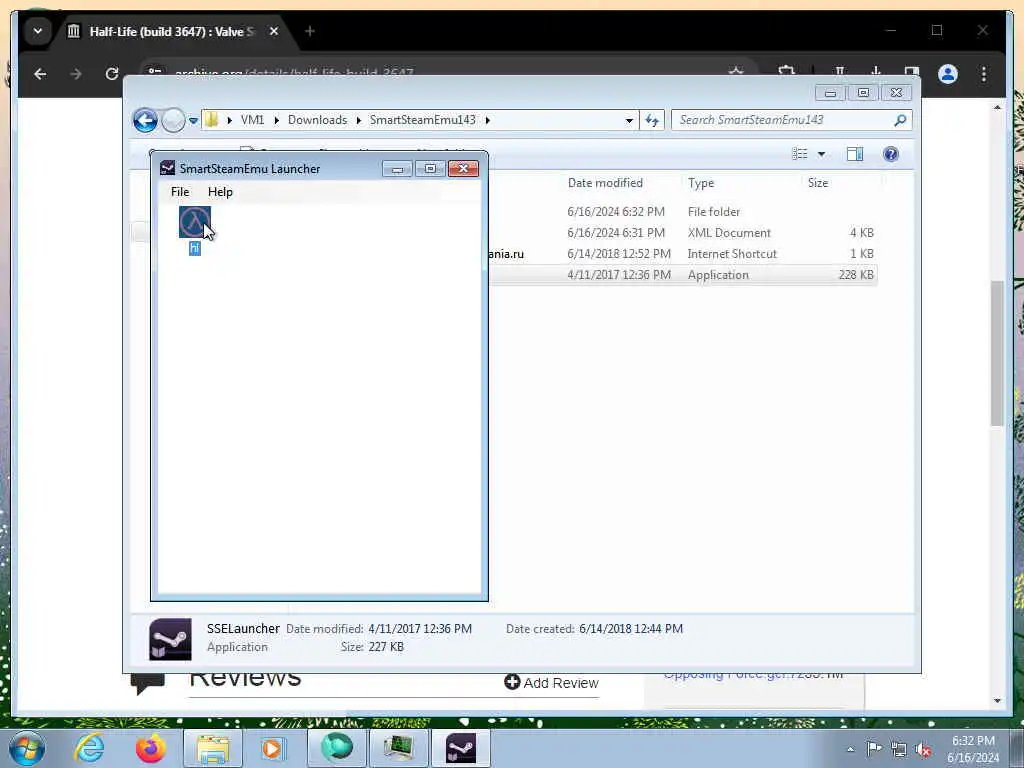The height and width of the screenshot is (768, 1024).
Task: Open the browser tab search dropdown
Action: [38, 31]
